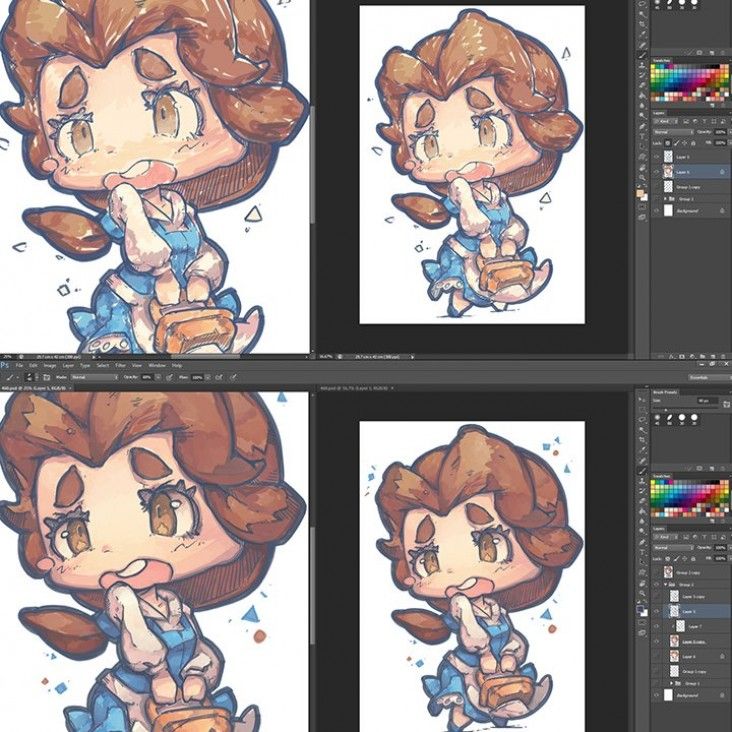Click the Opacity value field in options bar

tap(146, 377)
